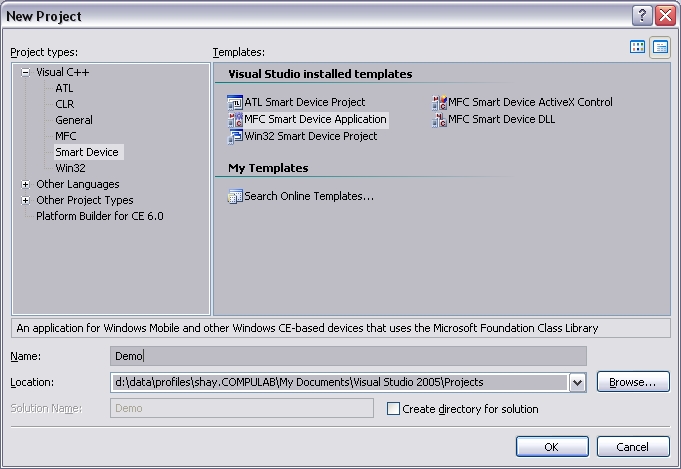Click the My Templates heading
The height and width of the screenshot is (469, 681).
pos(268,168)
